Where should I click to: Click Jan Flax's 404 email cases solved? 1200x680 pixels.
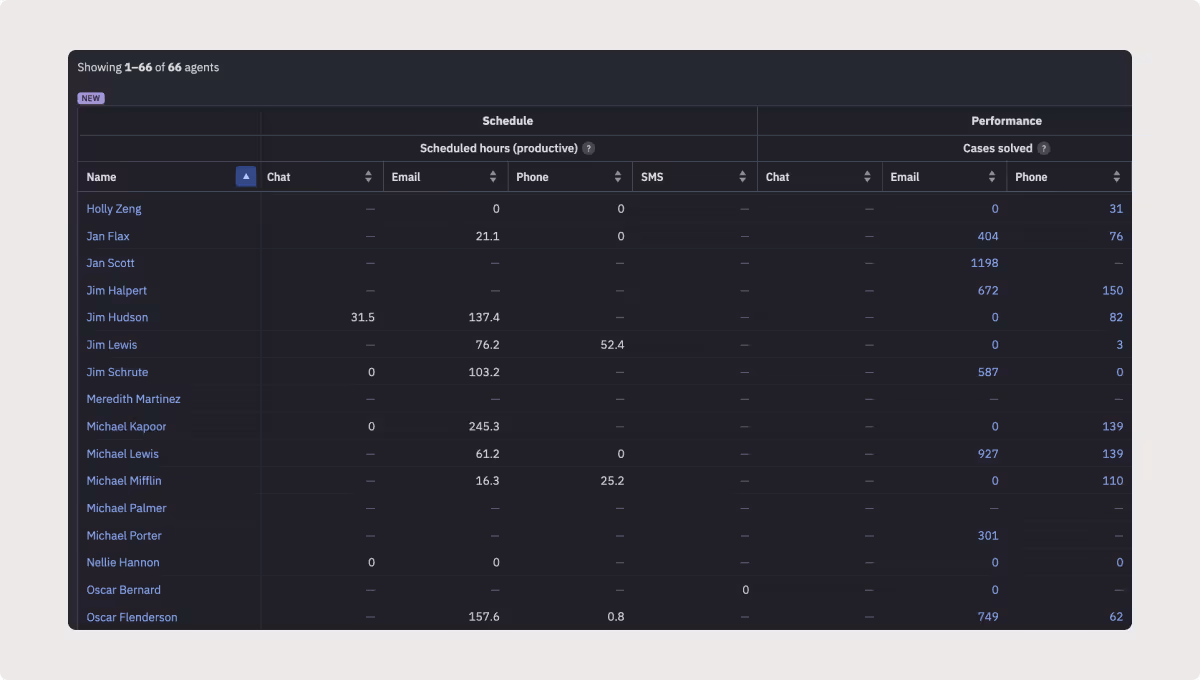pyautogui.click(x=988, y=236)
